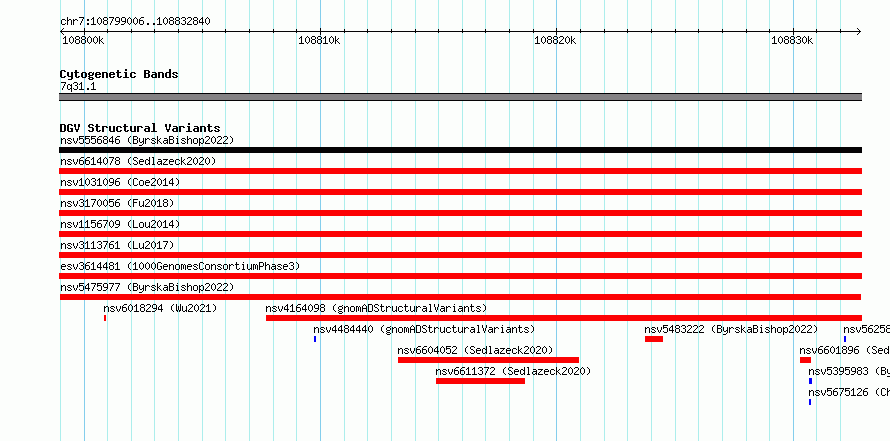Image resolution: width=890 pixels, height=441 pixels.
Task: Click the red bar under nsv1156709
Action: tap(460, 234)
